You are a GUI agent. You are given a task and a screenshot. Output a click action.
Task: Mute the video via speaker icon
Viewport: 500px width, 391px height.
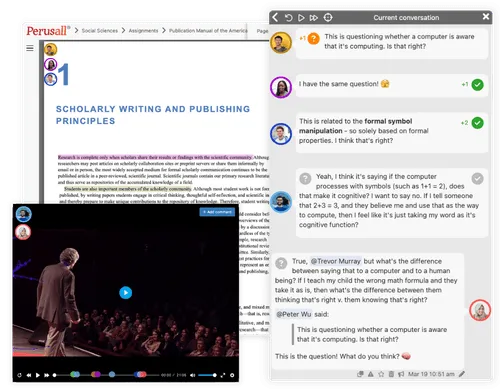(193, 375)
